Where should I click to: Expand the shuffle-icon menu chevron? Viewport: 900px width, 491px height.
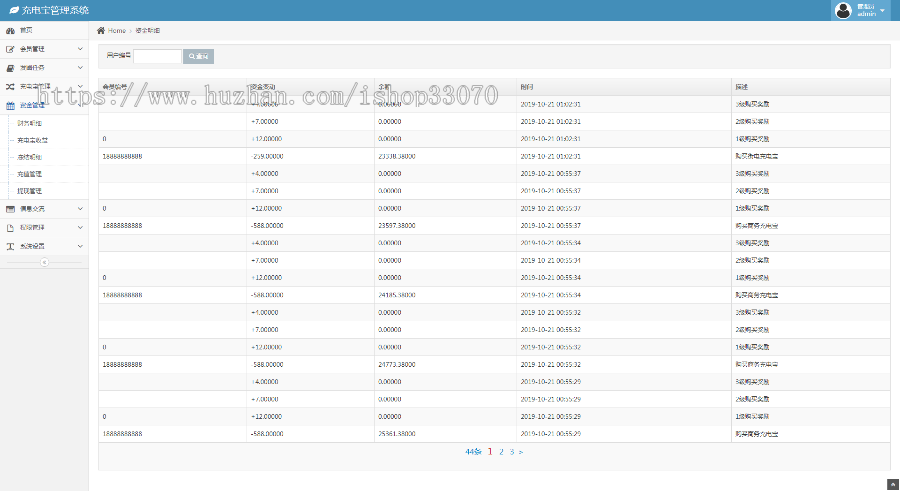pyautogui.click(x=80, y=86)
